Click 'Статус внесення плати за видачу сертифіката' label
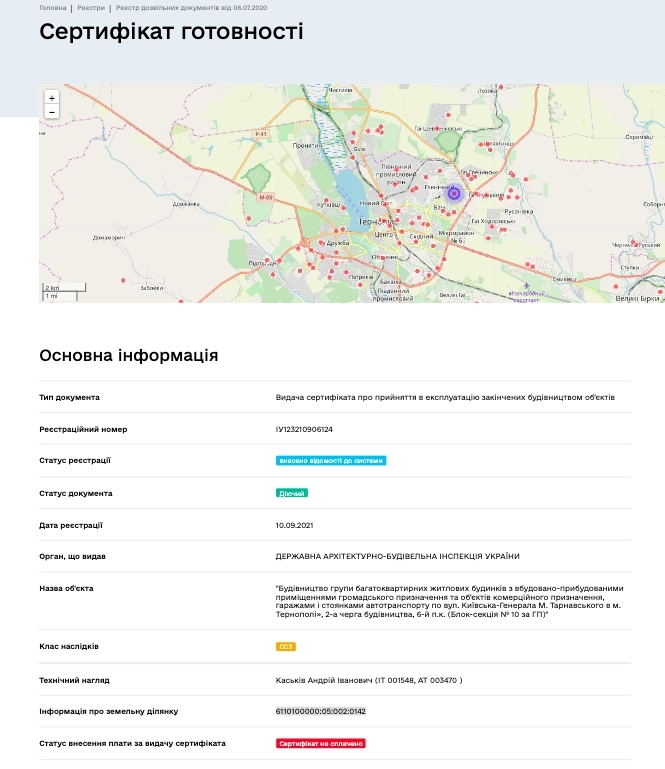 pos(132,743)
